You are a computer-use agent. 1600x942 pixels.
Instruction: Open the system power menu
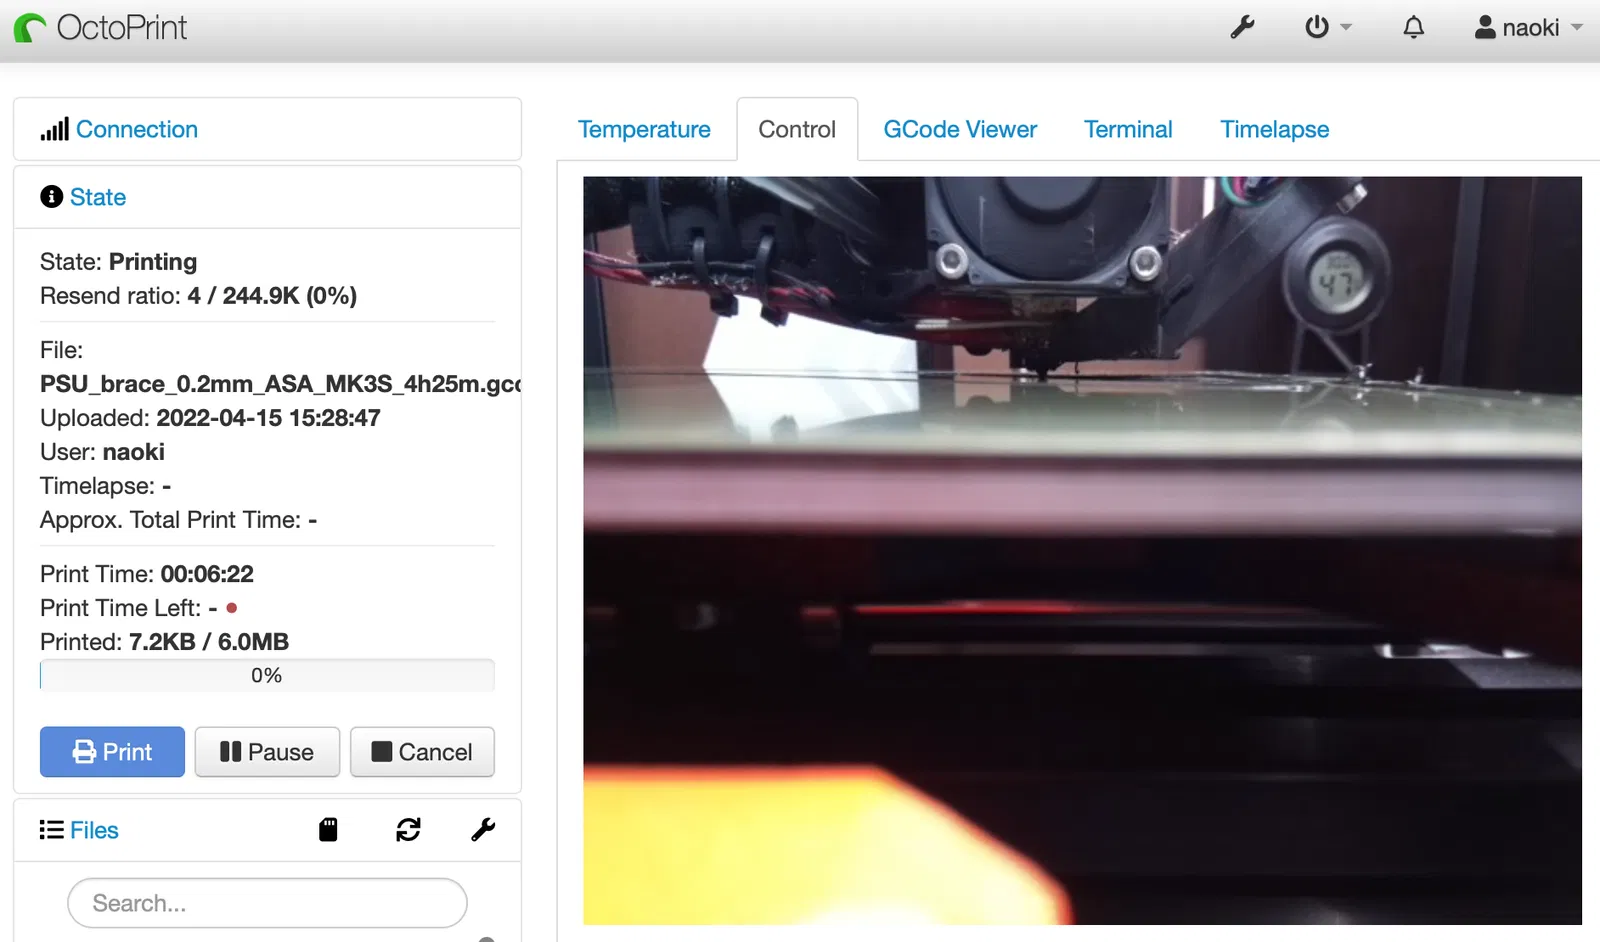1328,27
